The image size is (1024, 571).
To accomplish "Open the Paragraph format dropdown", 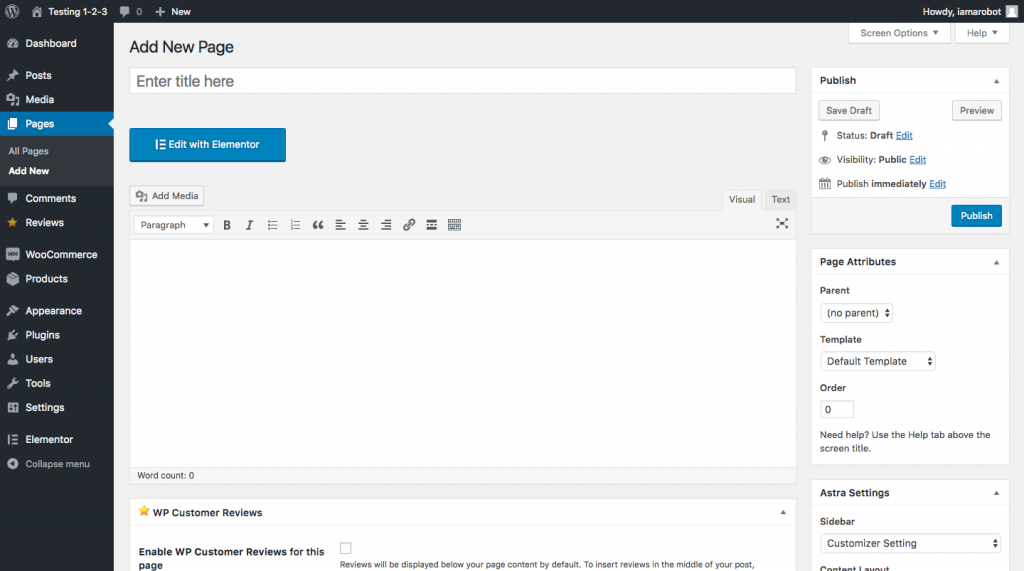I will [174, 225].
